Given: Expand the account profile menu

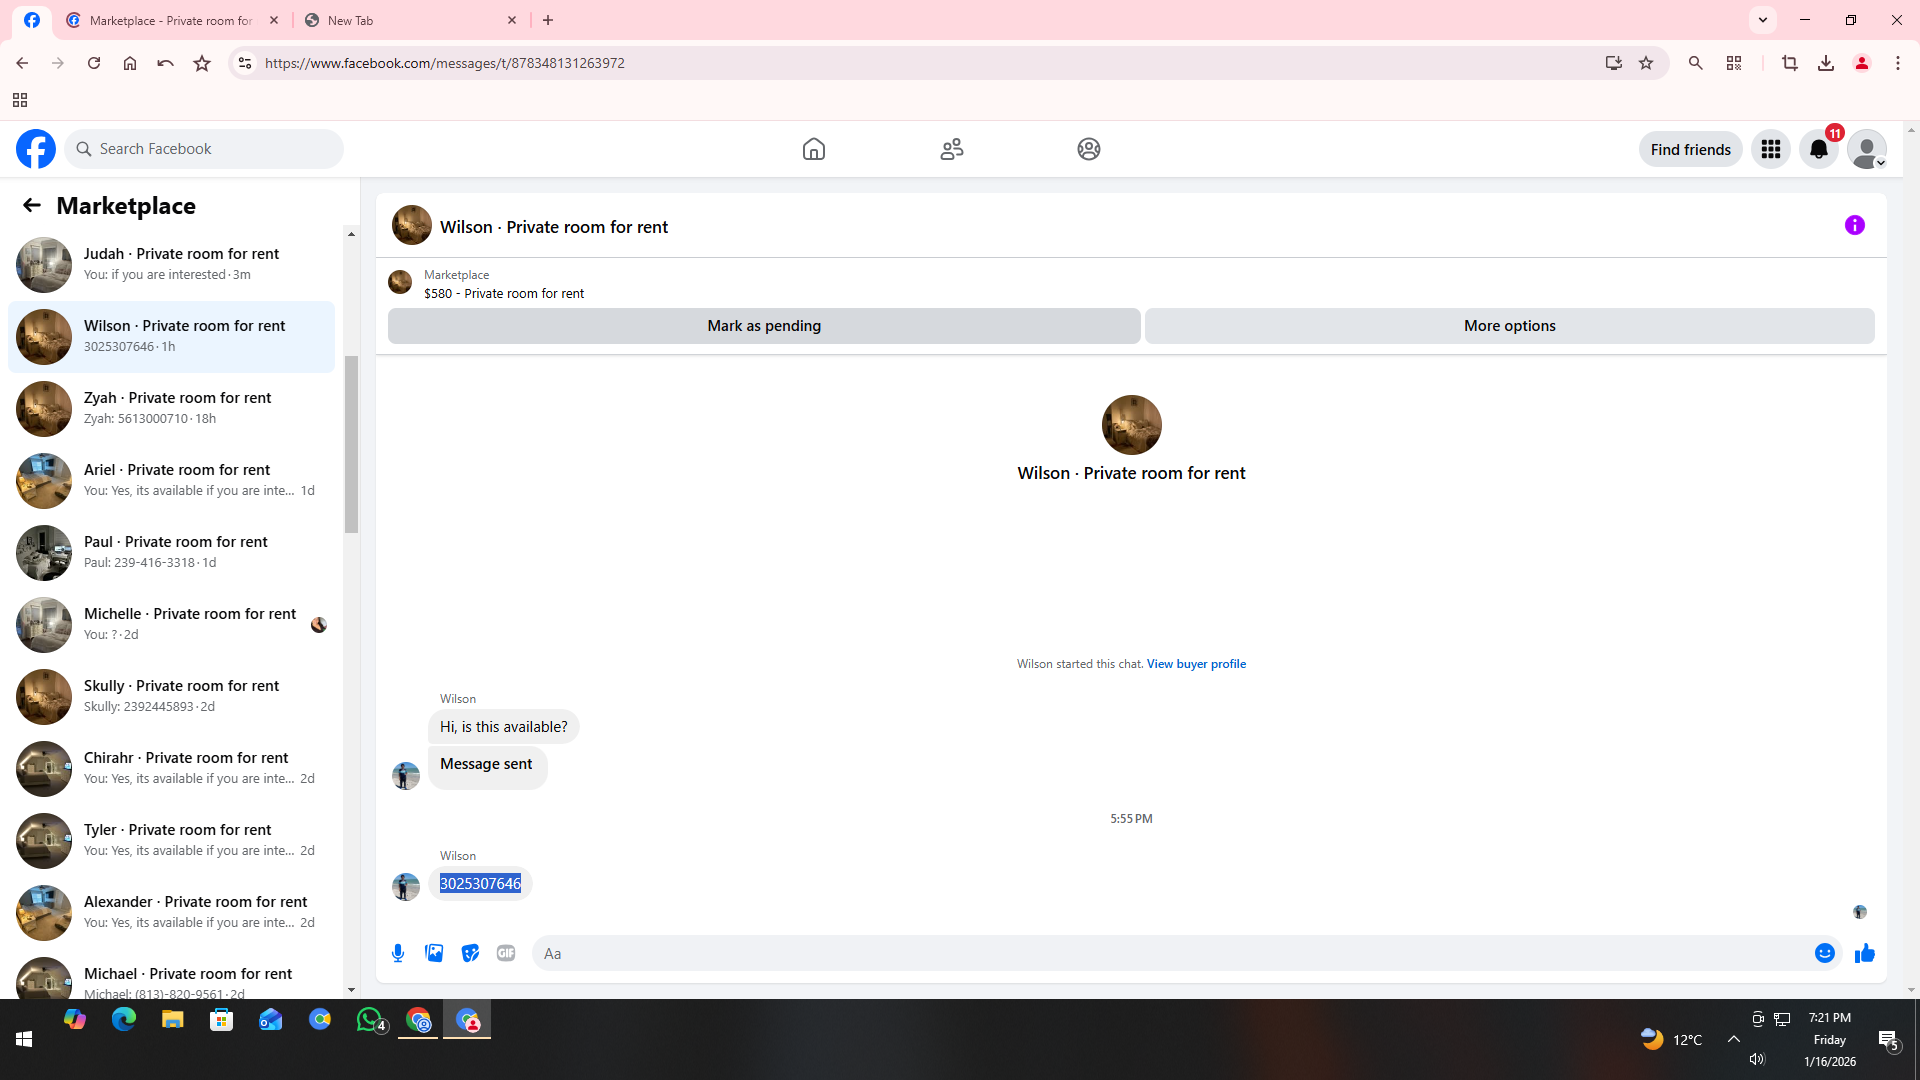Looking at the screenshot, I should point(1866,149).
